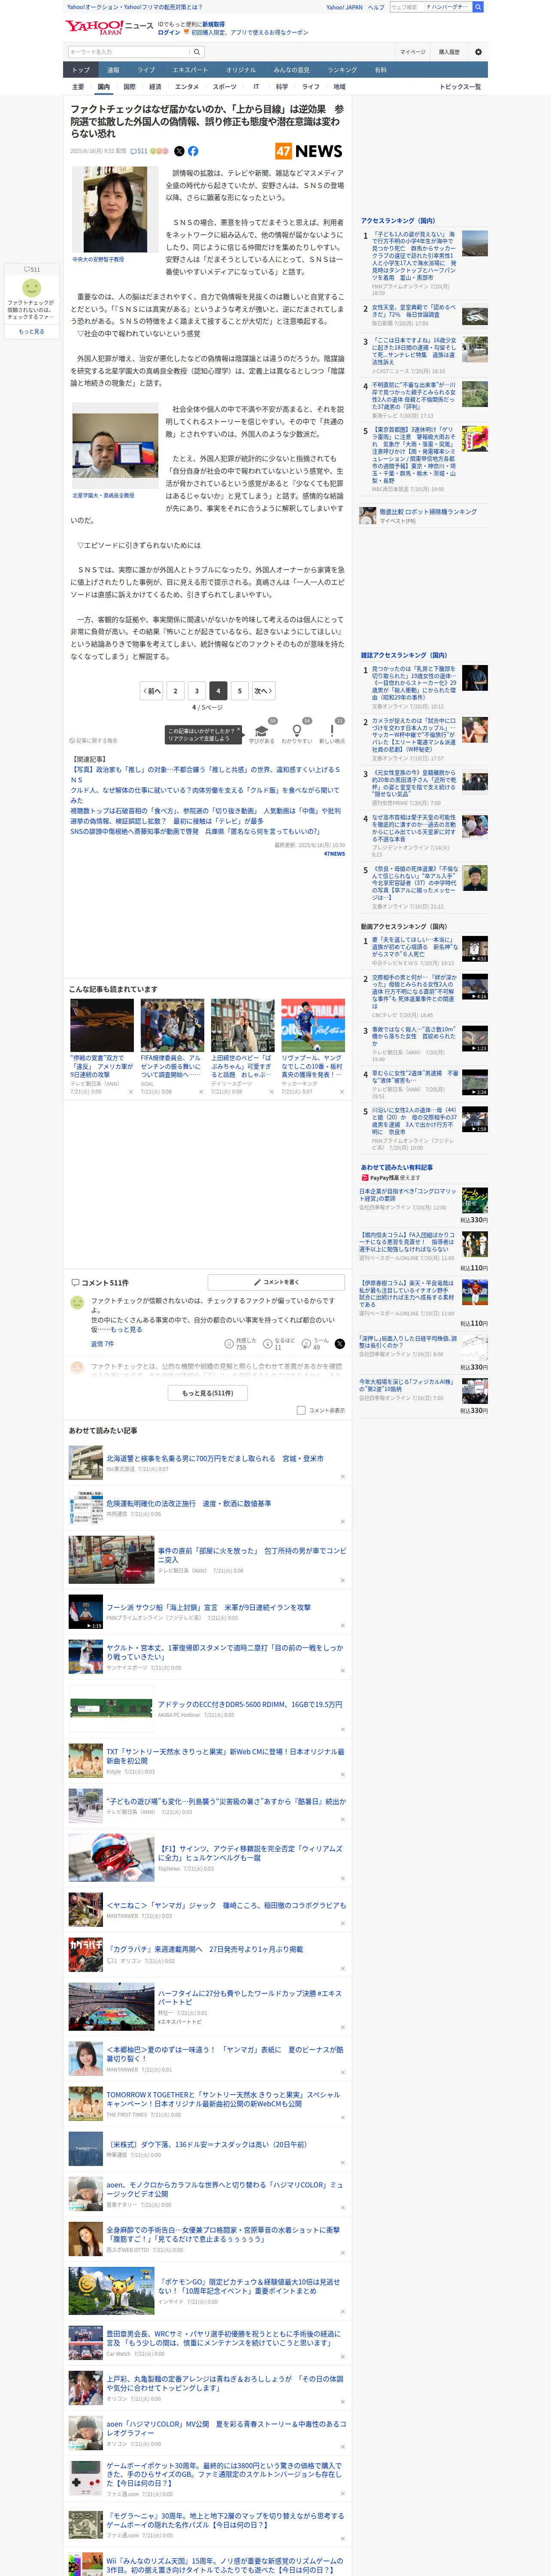Viewport: 551px width, 2576px height.
Task: Open the FIFA規律委員会 recommended article thumbnail
Action: pyautogui.click(x=172, y=1025)
